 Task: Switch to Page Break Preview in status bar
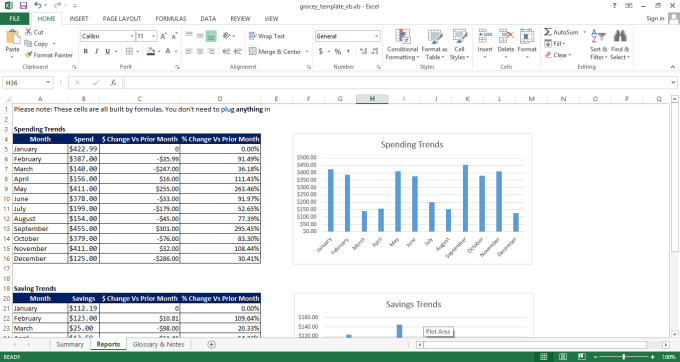581,357
